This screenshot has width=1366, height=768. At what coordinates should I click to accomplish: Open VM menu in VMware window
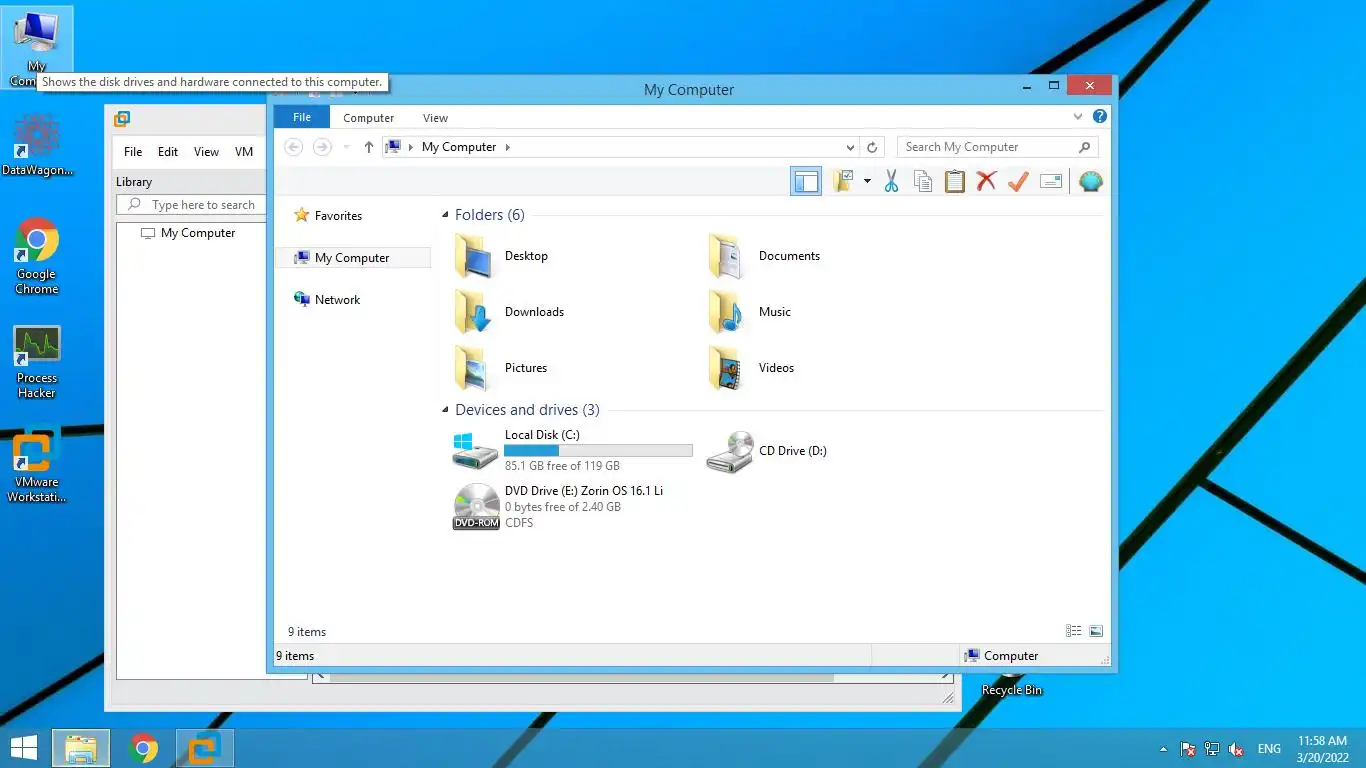pyautogui.click(x=244, y=152)
